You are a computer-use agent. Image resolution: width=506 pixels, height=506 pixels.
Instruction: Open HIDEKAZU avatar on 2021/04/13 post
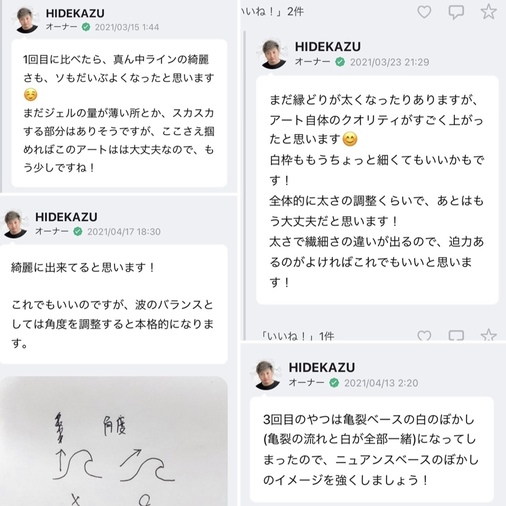(268, 375)
